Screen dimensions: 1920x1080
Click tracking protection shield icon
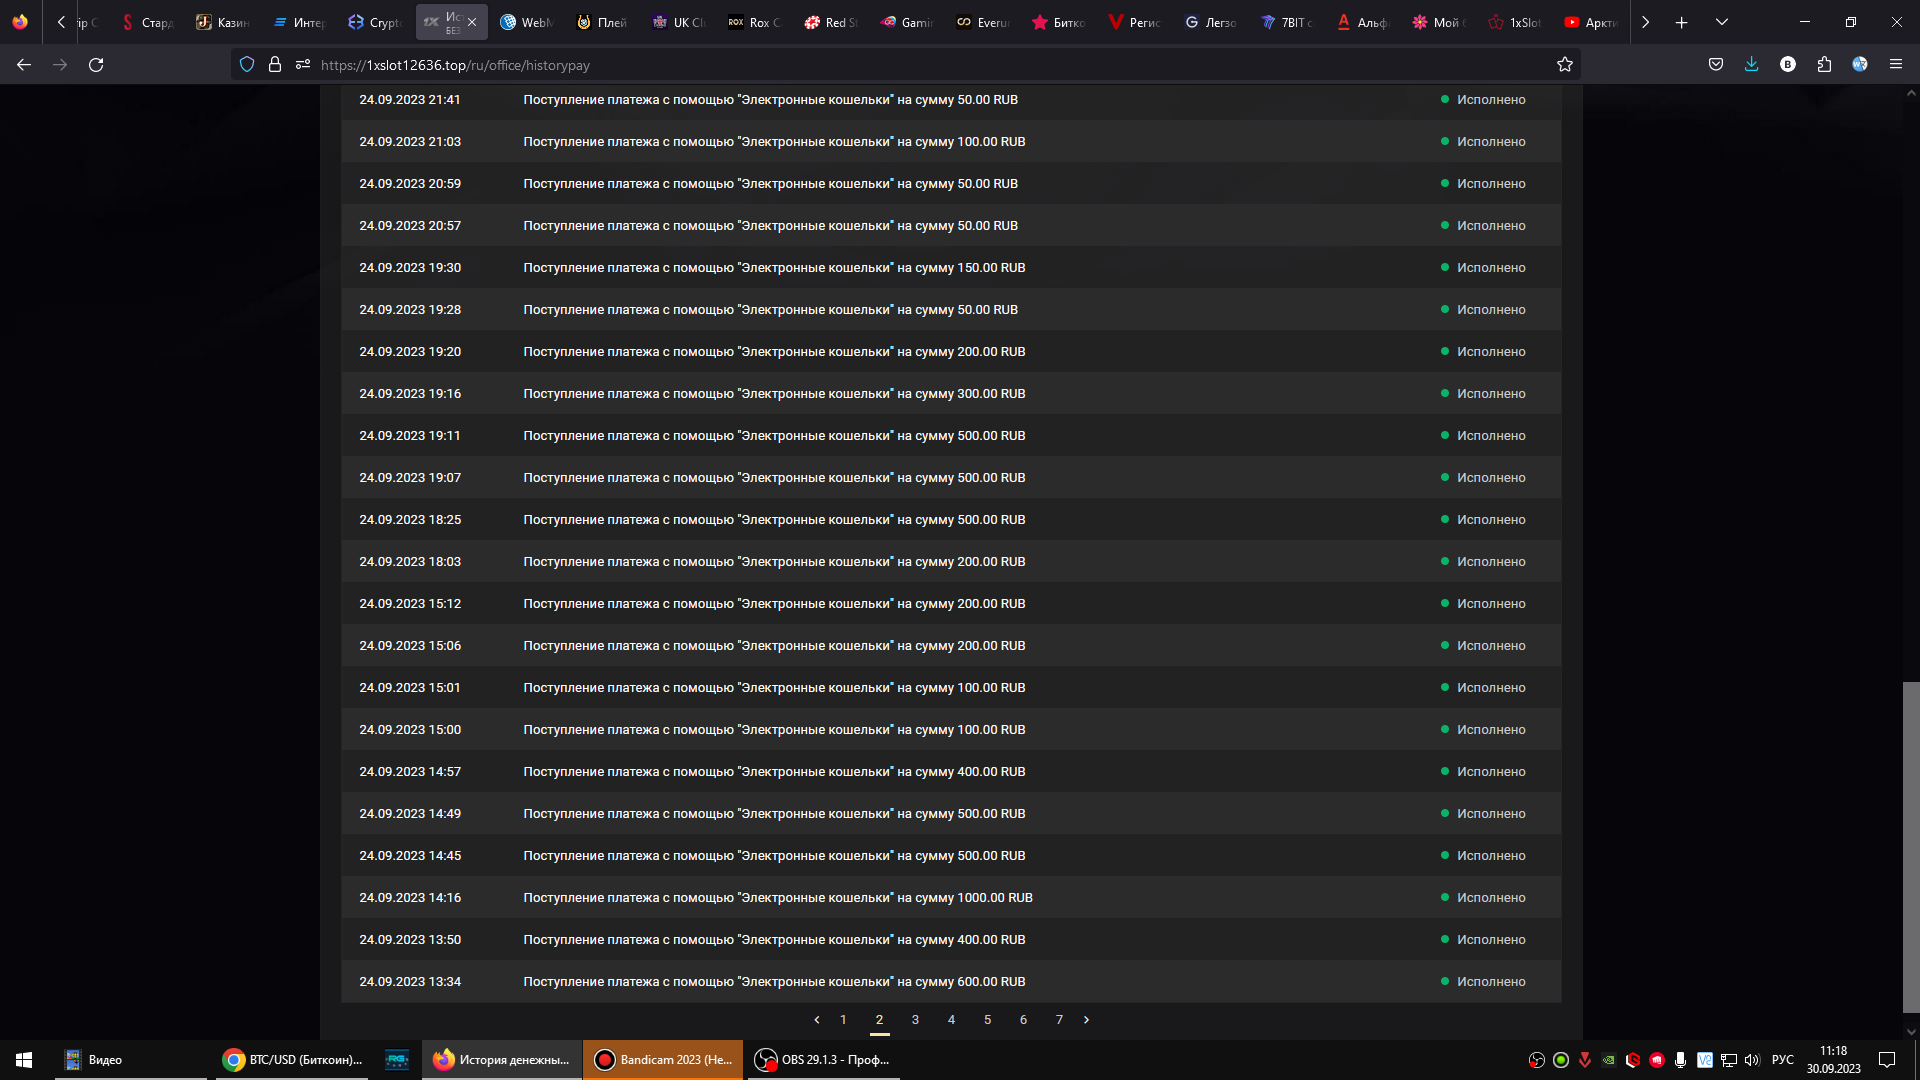point(247,65)
